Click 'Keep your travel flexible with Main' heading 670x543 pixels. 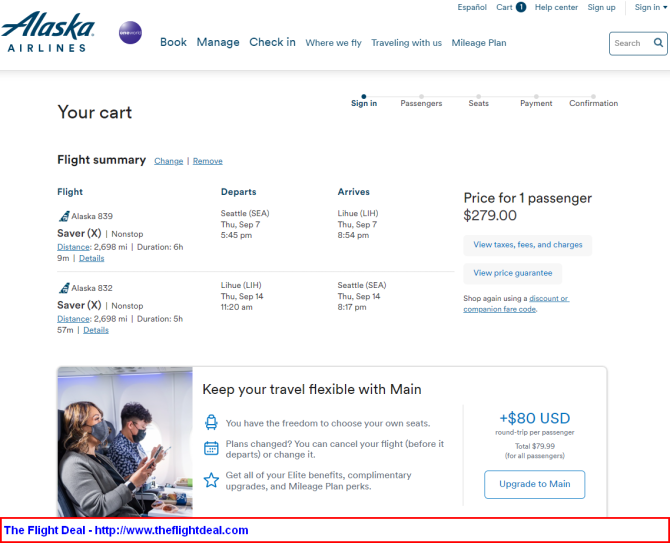[312, 389]
